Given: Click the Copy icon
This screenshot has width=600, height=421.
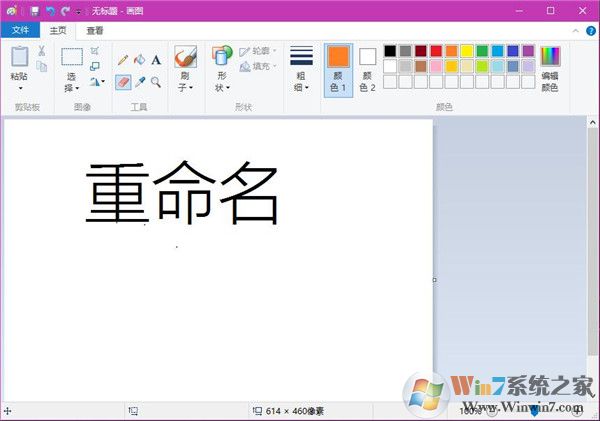Looking at the screenshot, I should (x=42, y=66).
